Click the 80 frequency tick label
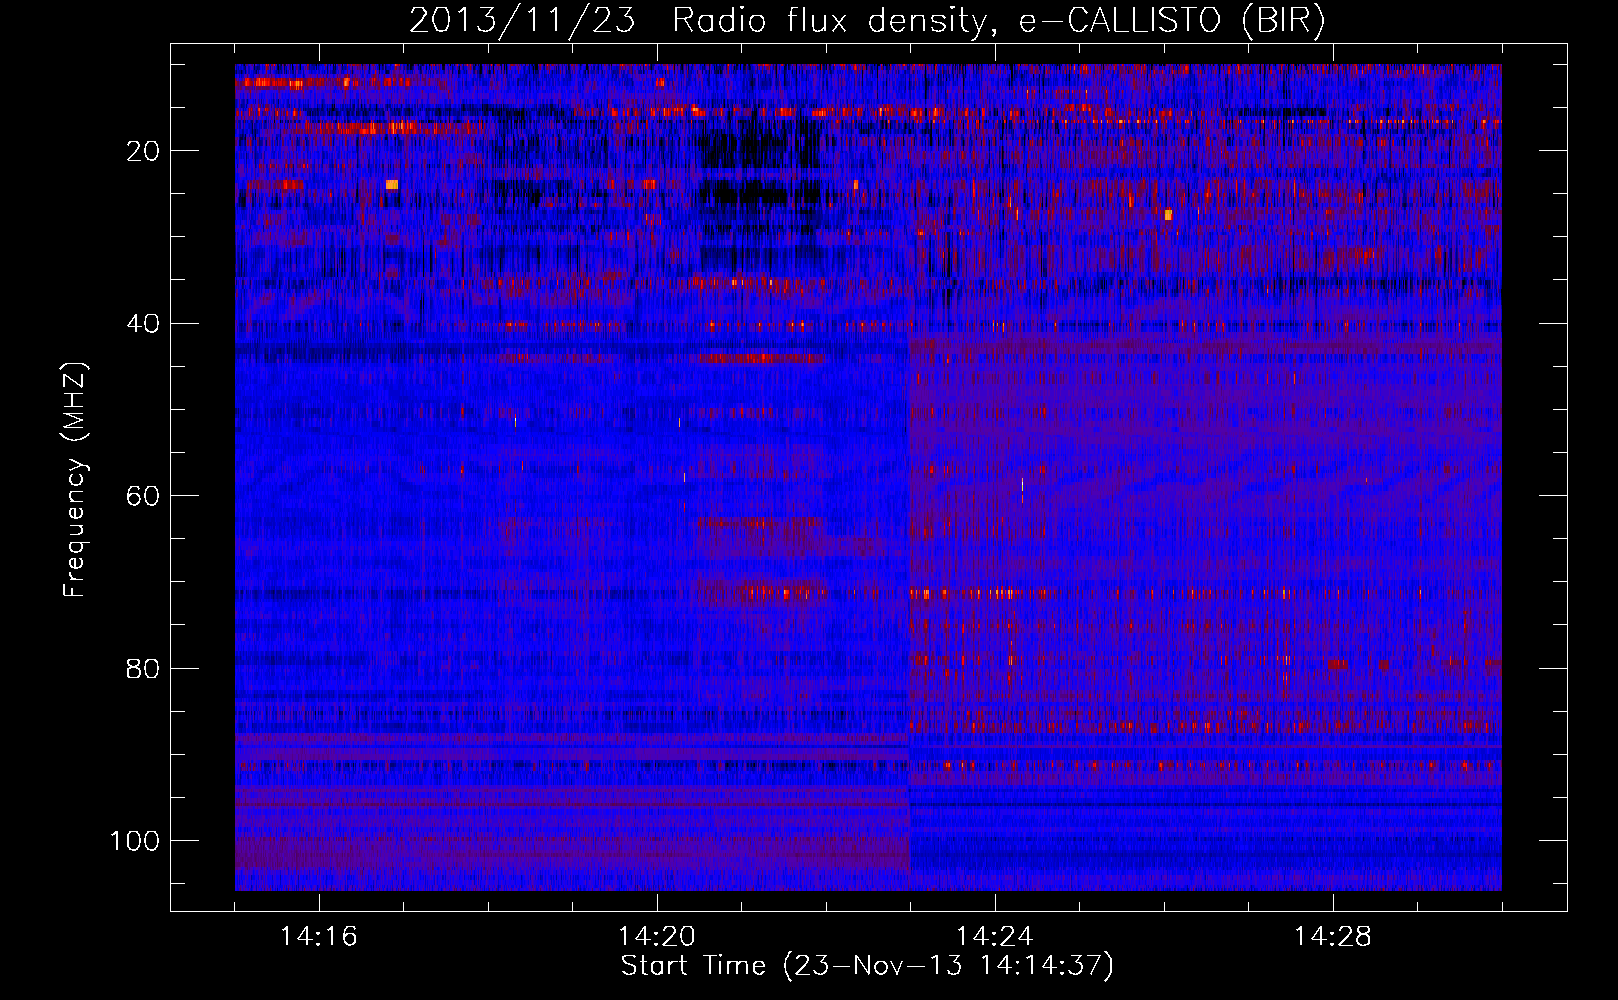 pyautogui.click(x=144, y=668)
